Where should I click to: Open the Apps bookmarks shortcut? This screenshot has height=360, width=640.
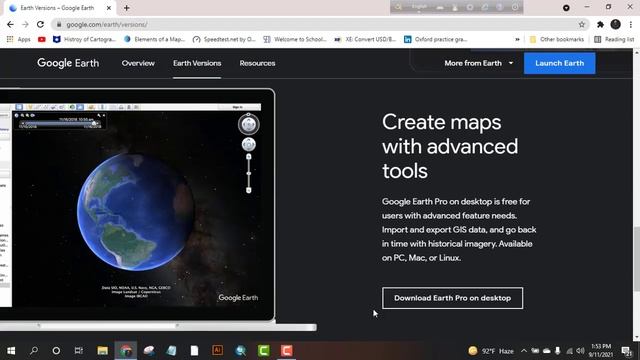(19, 39)
